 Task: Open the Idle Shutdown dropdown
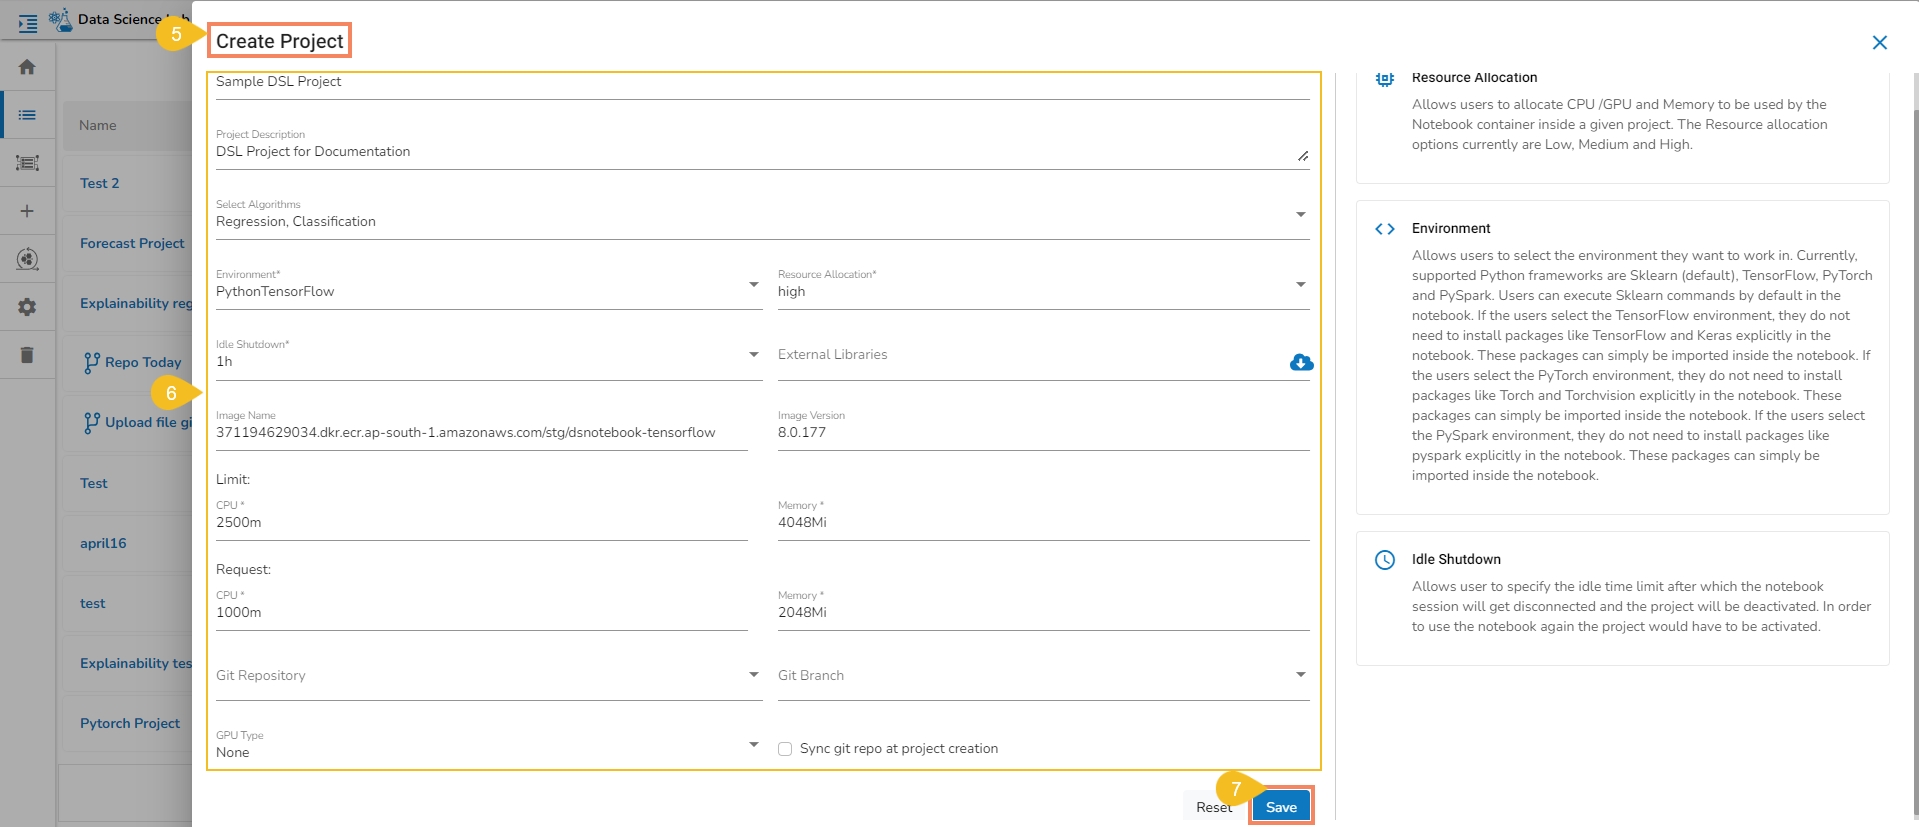click(x=754, y=355)
